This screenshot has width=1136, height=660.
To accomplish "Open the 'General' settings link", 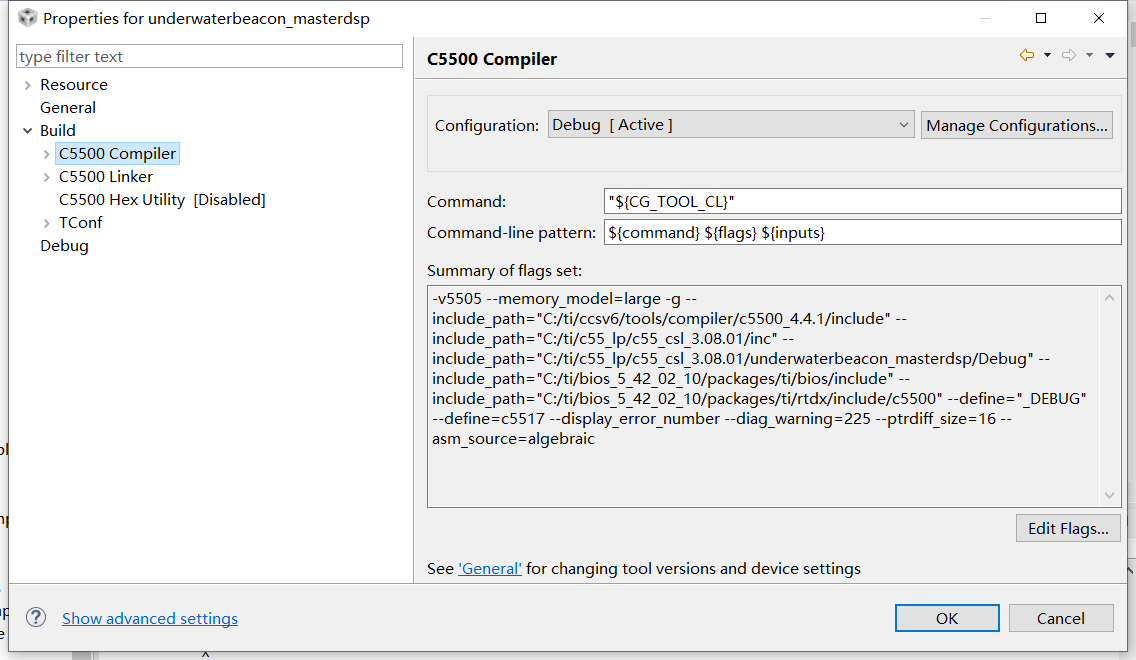I will click(490, 569).
